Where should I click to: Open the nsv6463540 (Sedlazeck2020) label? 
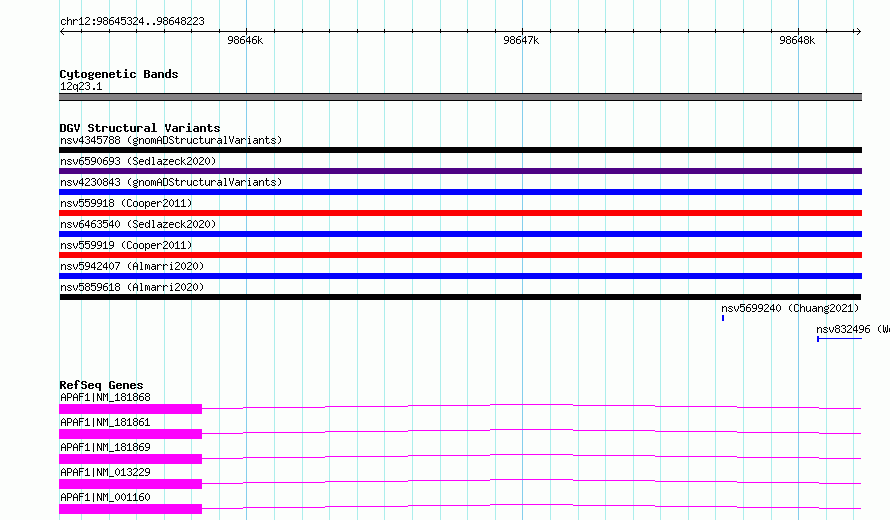[138, 224]
